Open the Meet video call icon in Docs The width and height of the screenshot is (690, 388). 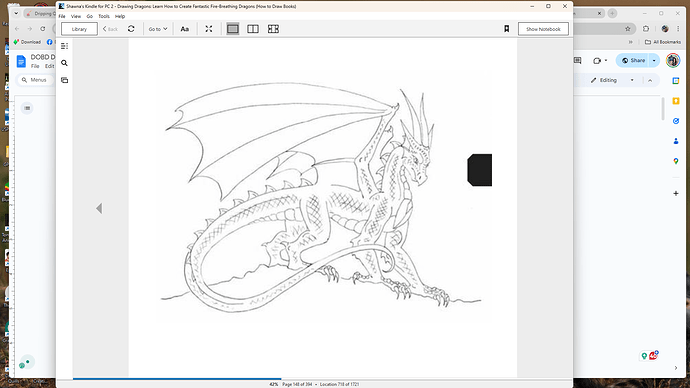coord(597,61)
